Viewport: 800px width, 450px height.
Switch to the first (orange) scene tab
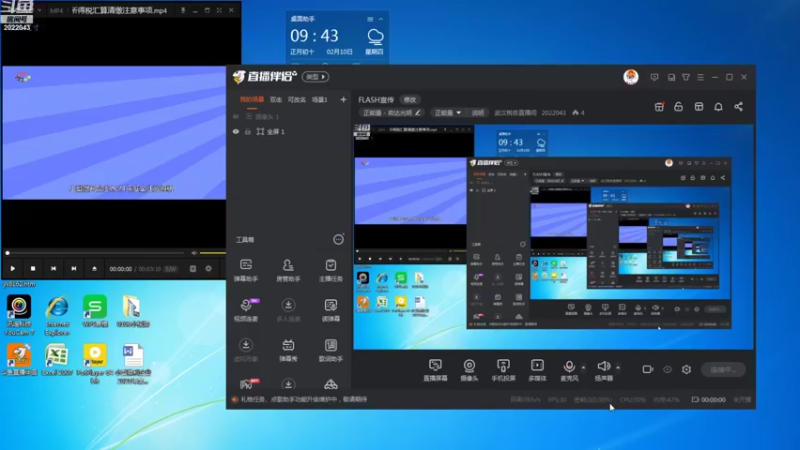pyautogui.click(x=252, y=99)
